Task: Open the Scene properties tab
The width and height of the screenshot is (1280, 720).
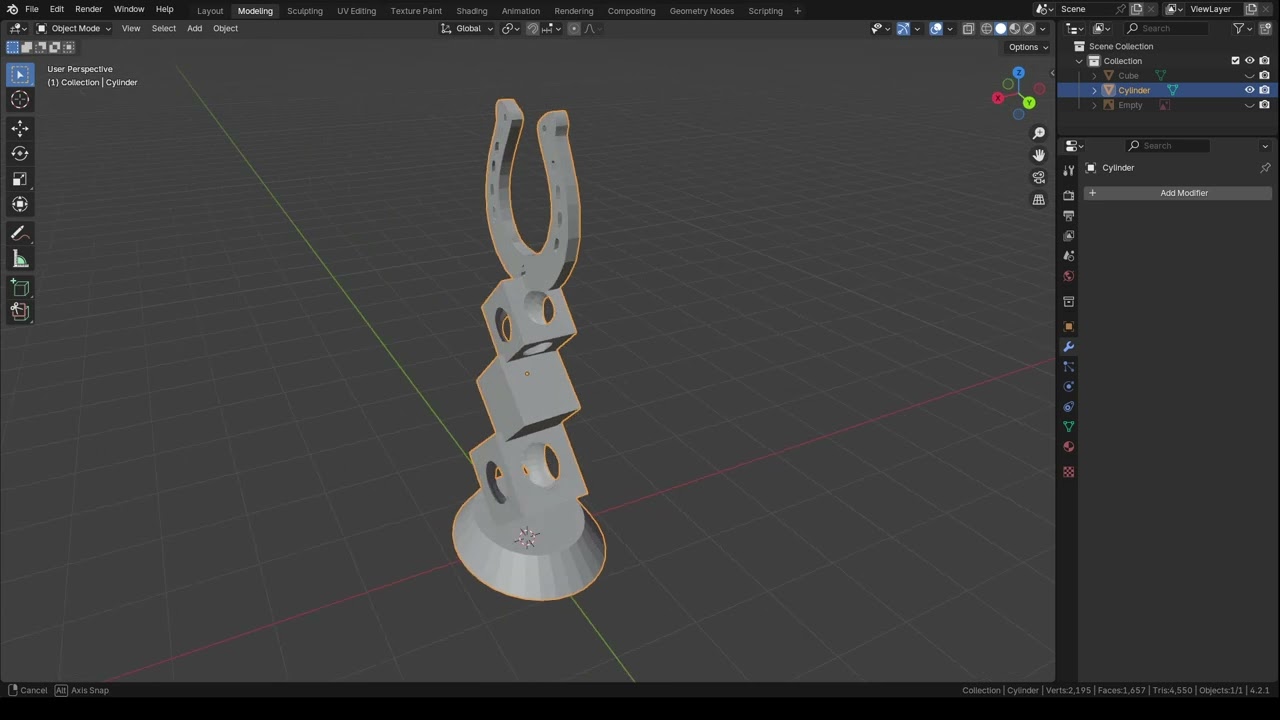Action: pos(1068,256)
